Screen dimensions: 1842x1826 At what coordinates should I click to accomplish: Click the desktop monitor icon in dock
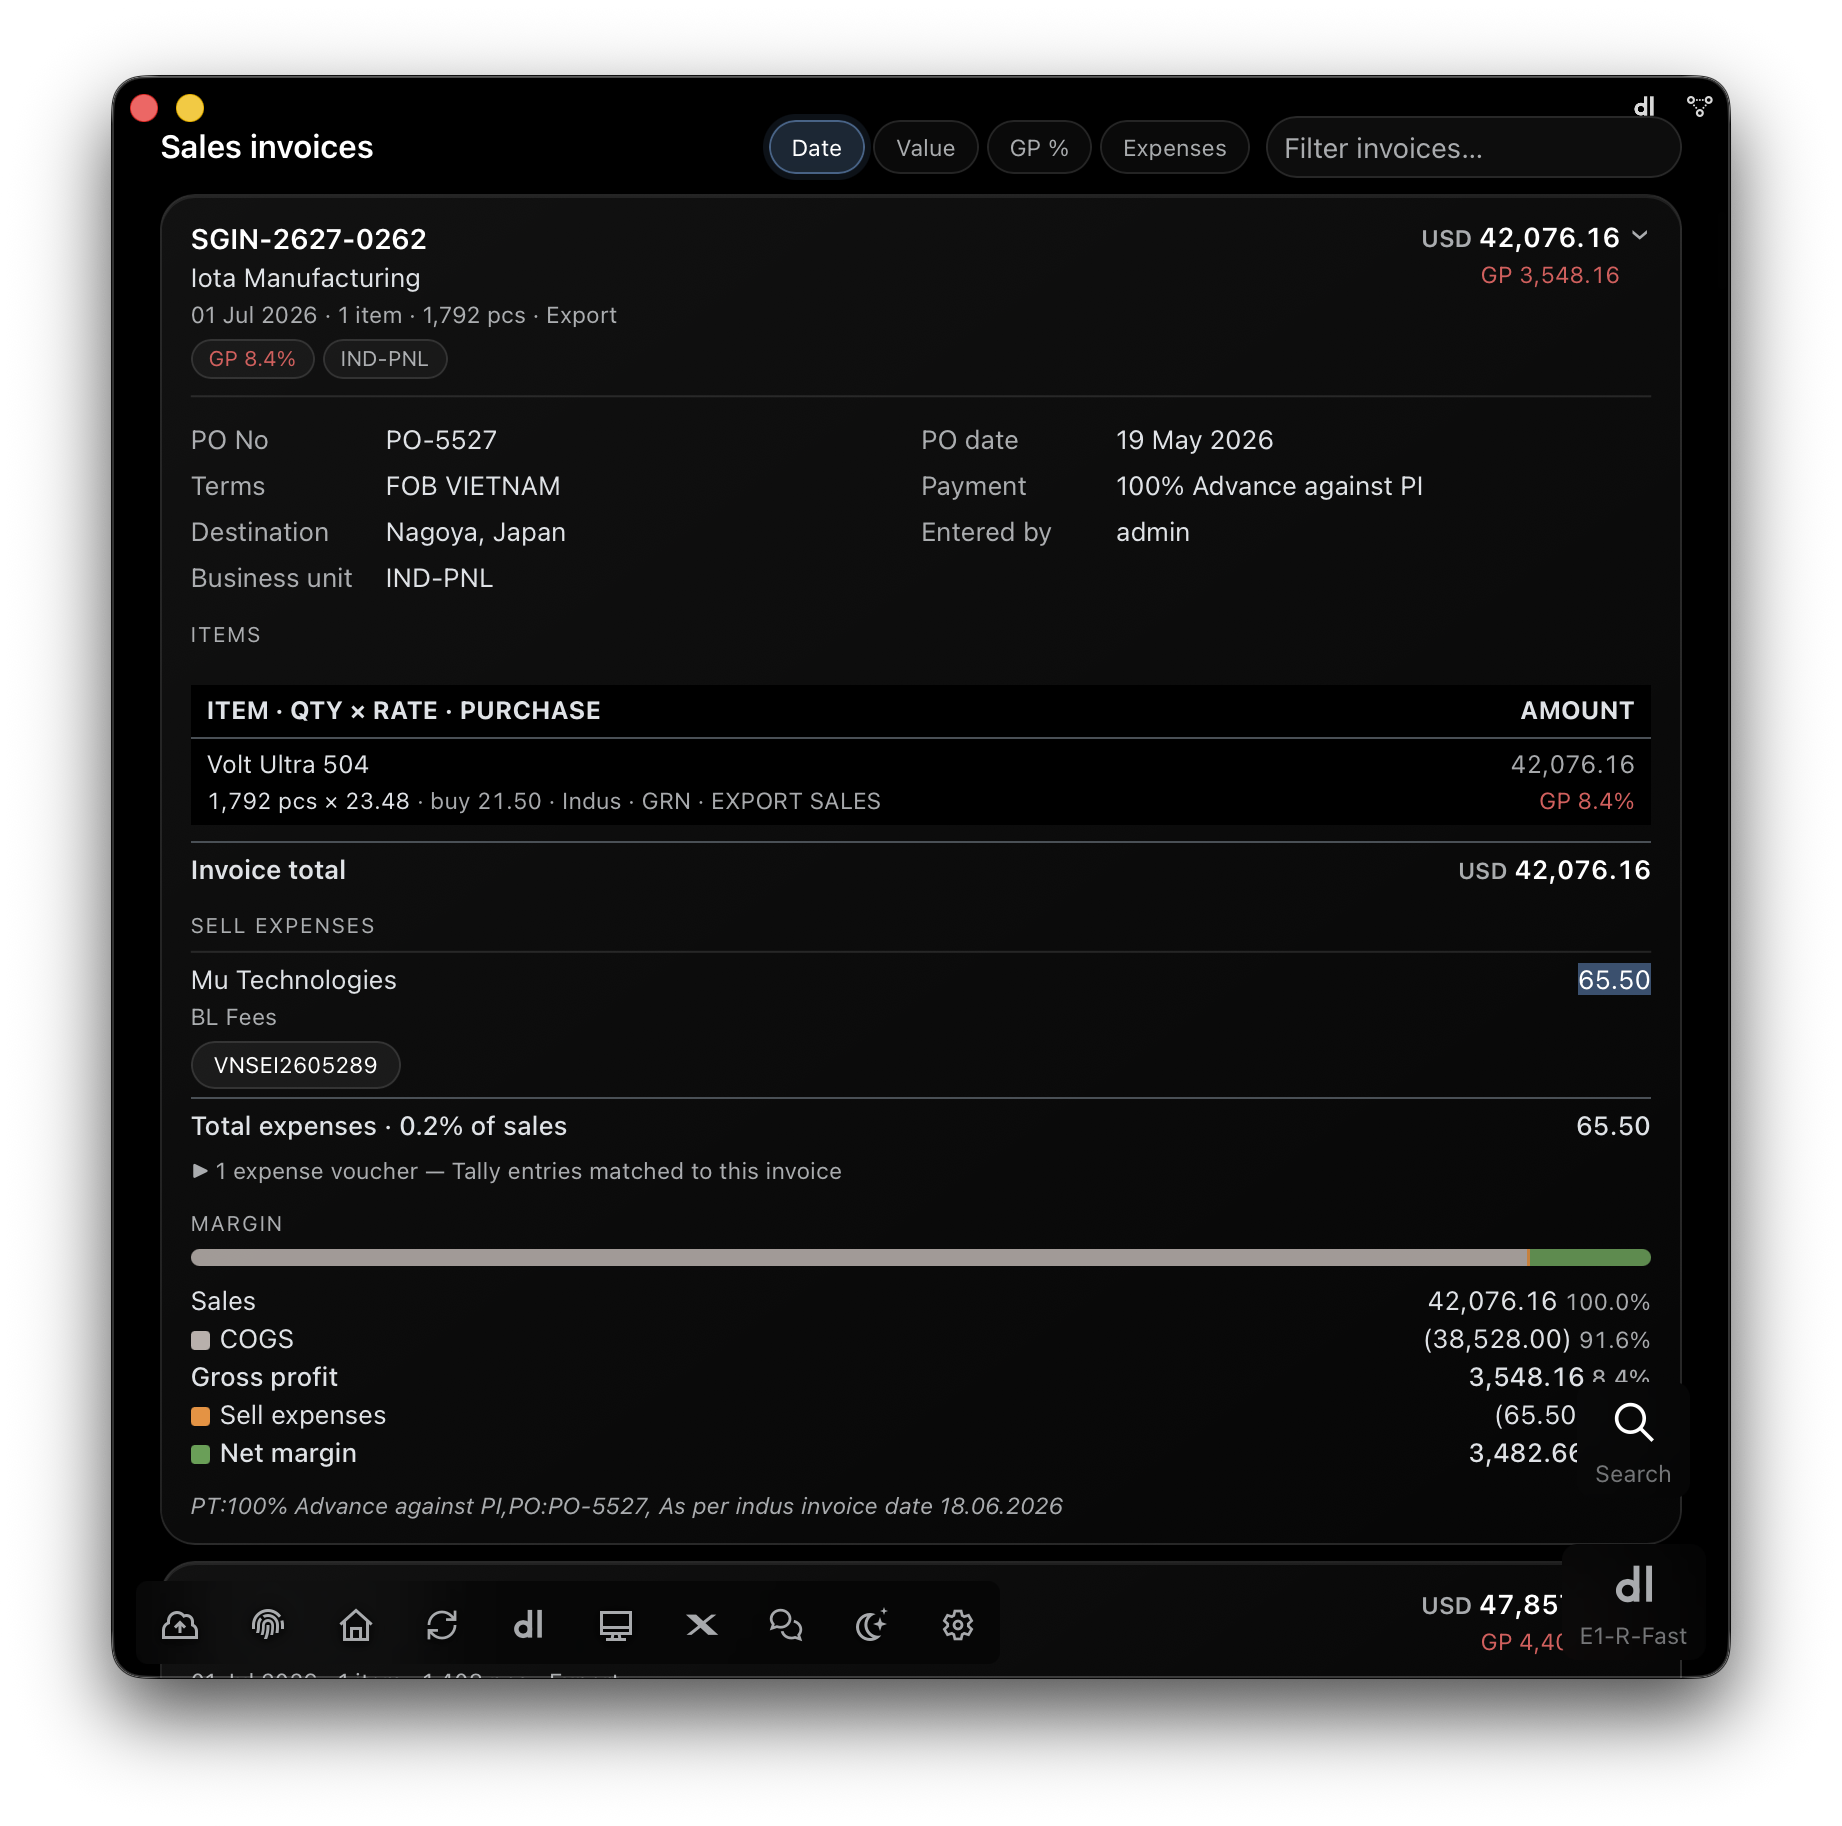point(615,1625)
